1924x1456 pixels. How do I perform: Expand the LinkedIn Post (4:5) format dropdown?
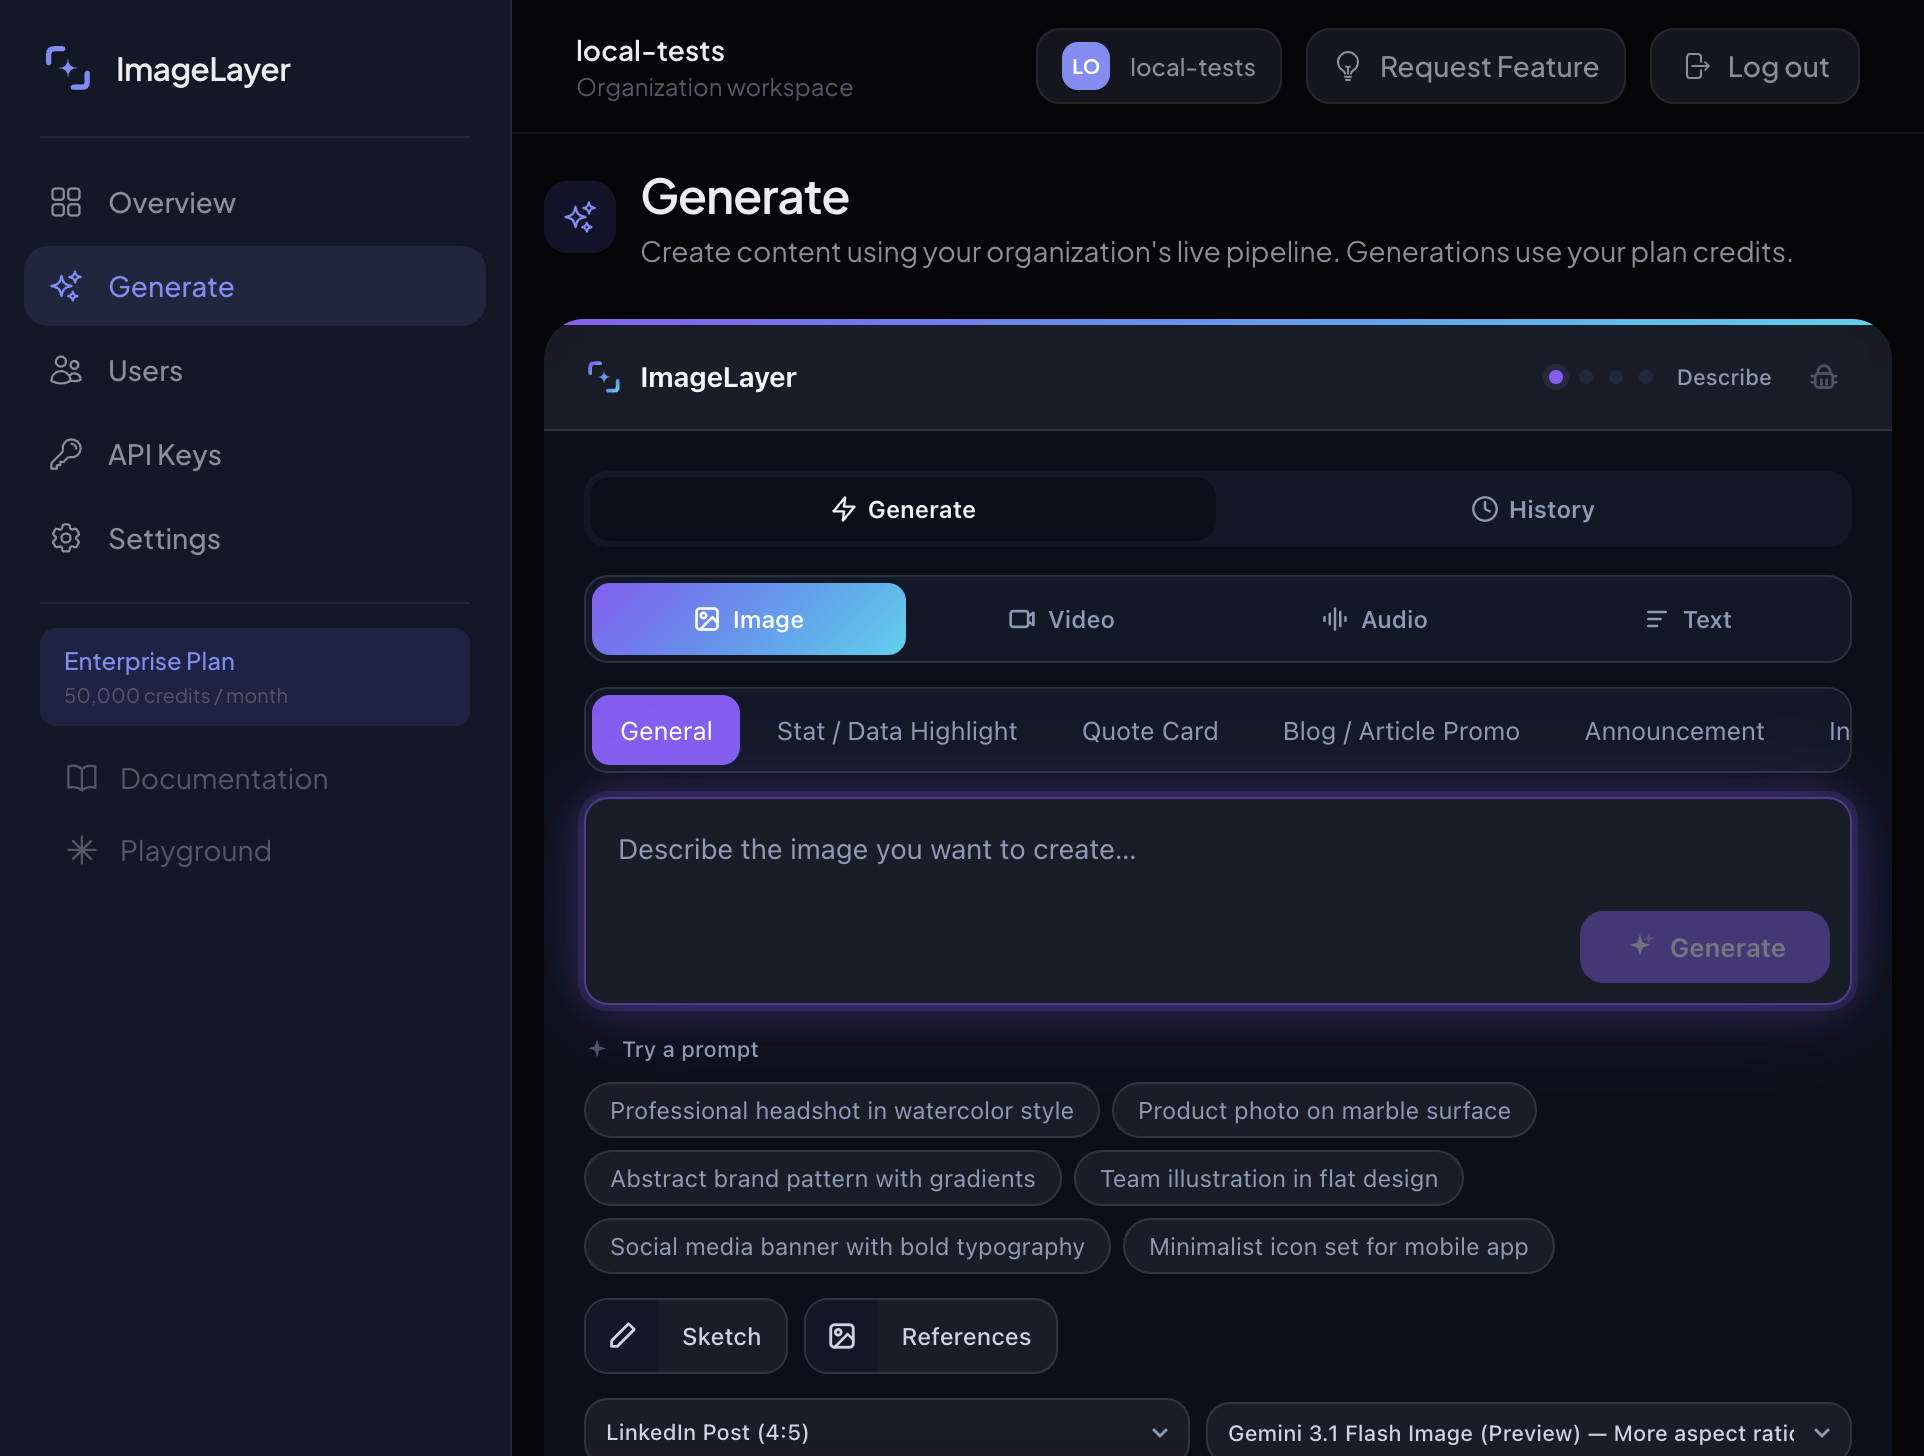887,1432
